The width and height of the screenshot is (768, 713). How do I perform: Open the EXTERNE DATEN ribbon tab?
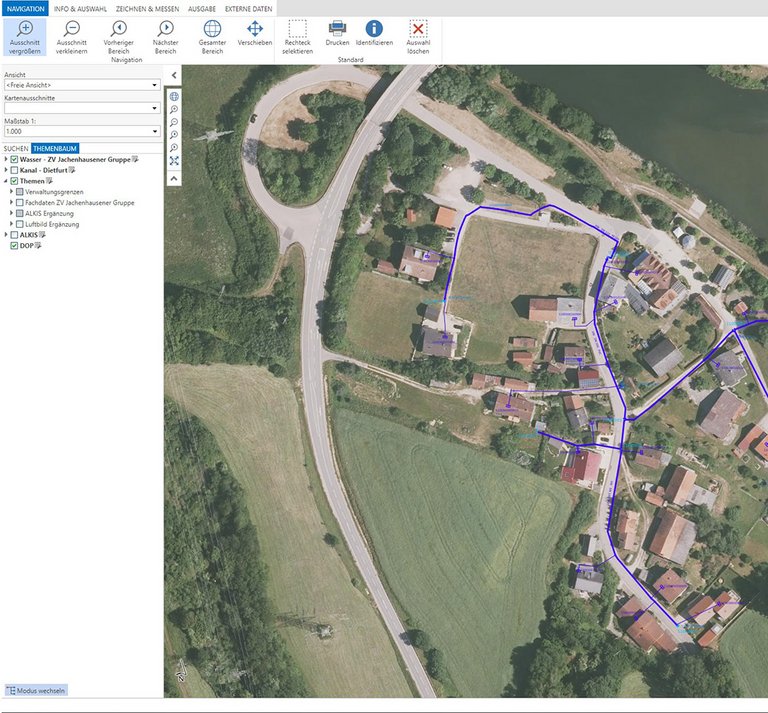pyautogui.click(x=248, y=9)
